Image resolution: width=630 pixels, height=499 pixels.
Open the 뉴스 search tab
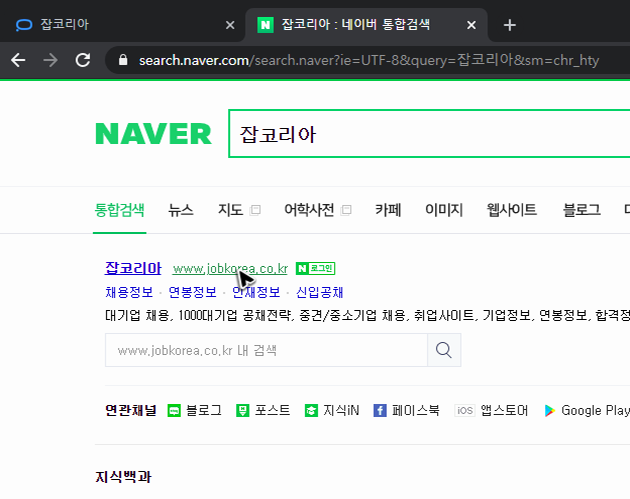181,210
